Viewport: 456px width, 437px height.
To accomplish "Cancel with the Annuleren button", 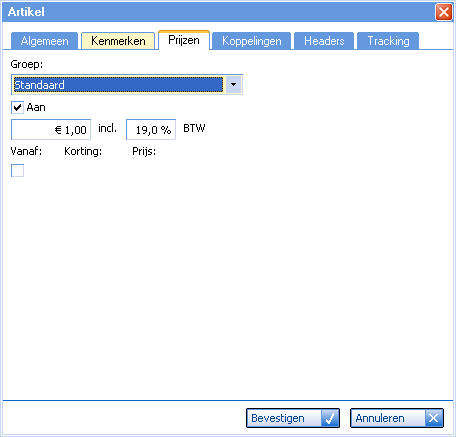I will (x=397, y=418).
